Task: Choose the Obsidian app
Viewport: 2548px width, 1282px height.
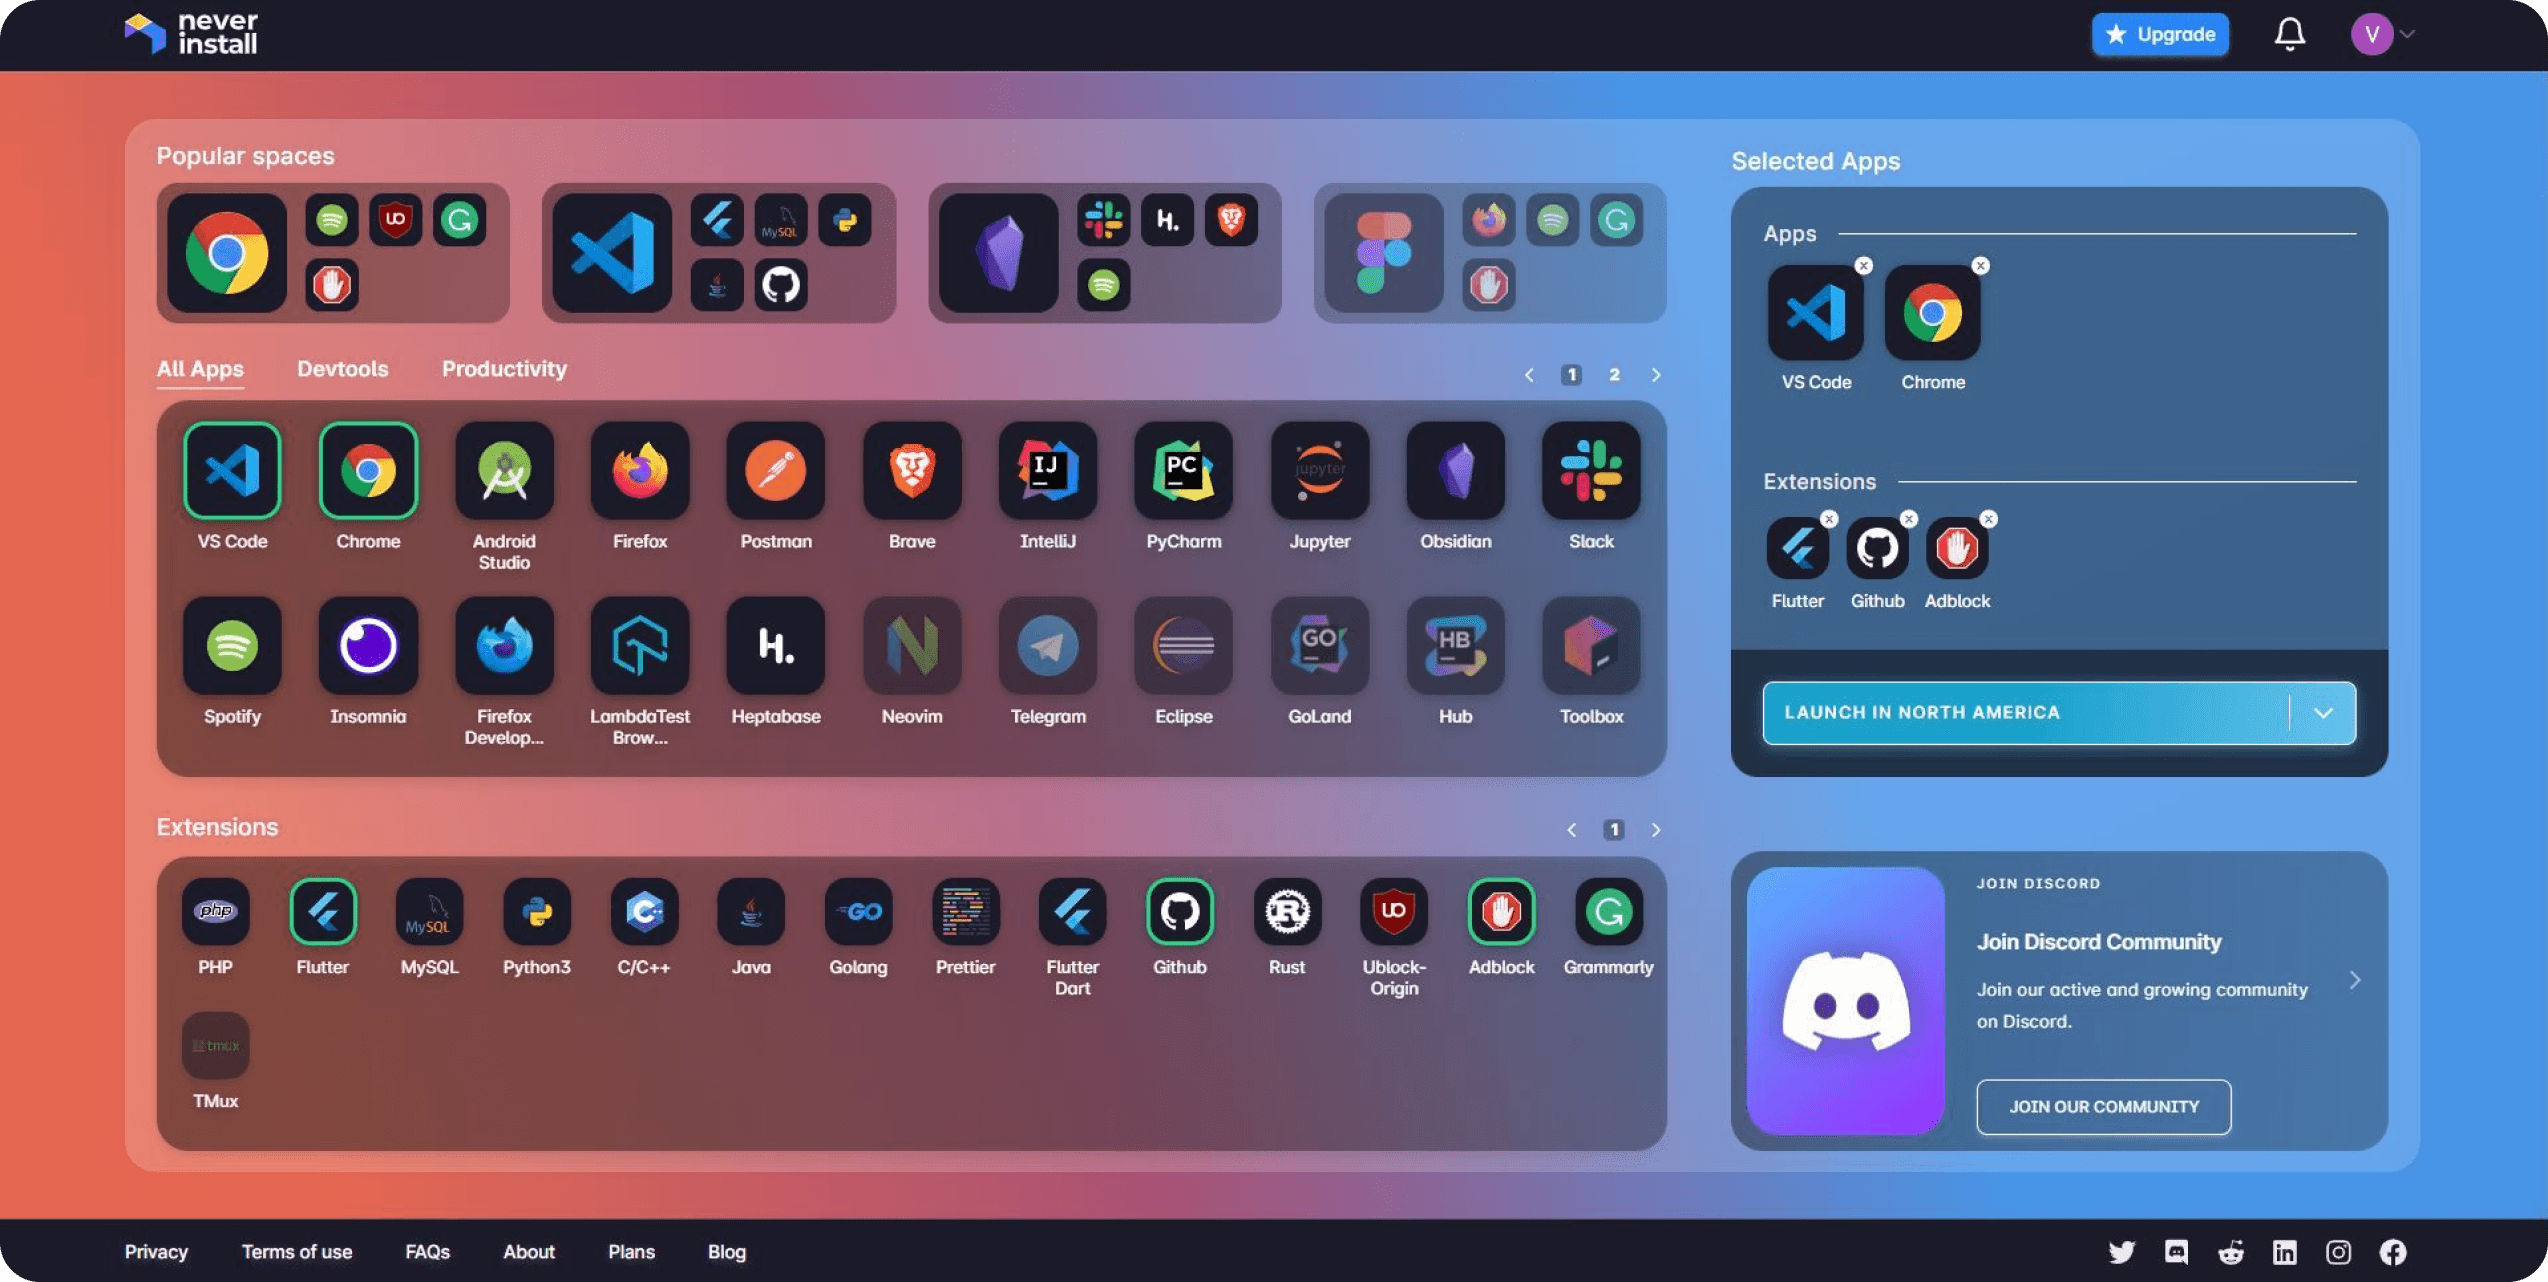Action: click(1456, 470)
